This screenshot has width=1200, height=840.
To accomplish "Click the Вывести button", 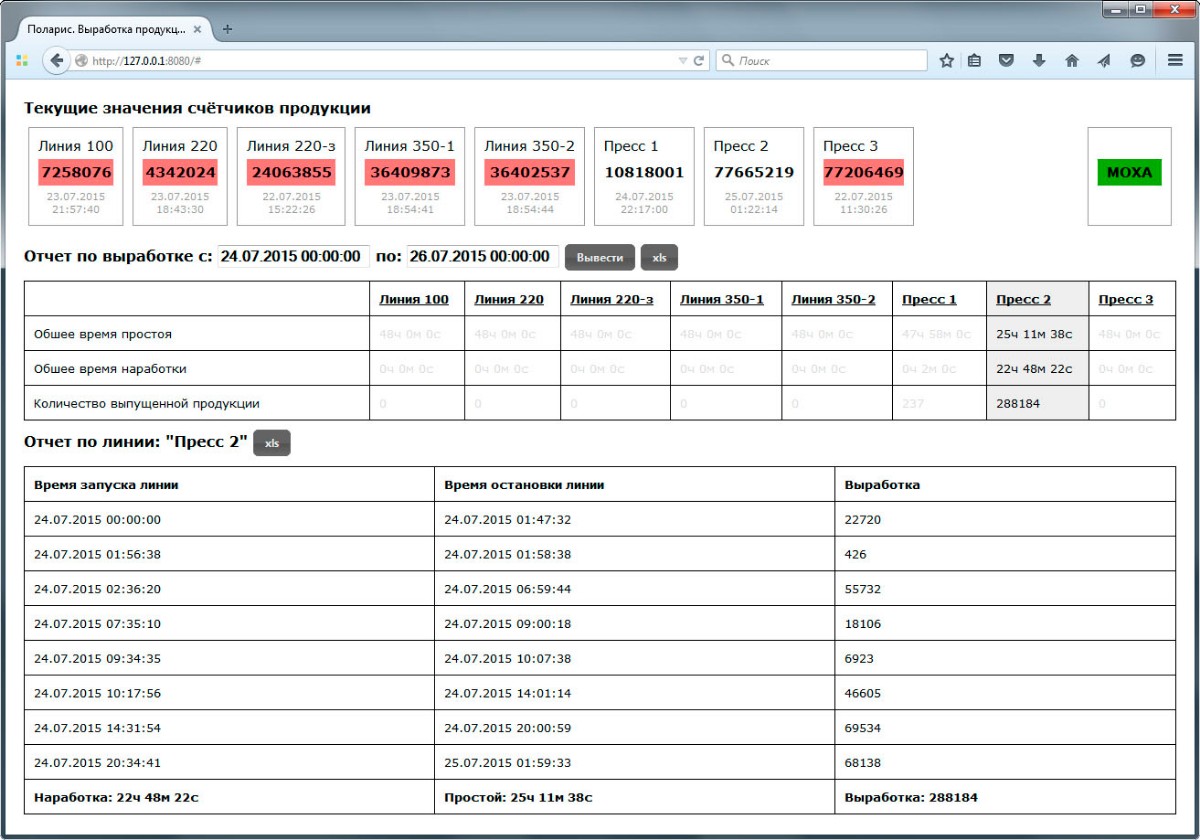I will coord(600,257).
